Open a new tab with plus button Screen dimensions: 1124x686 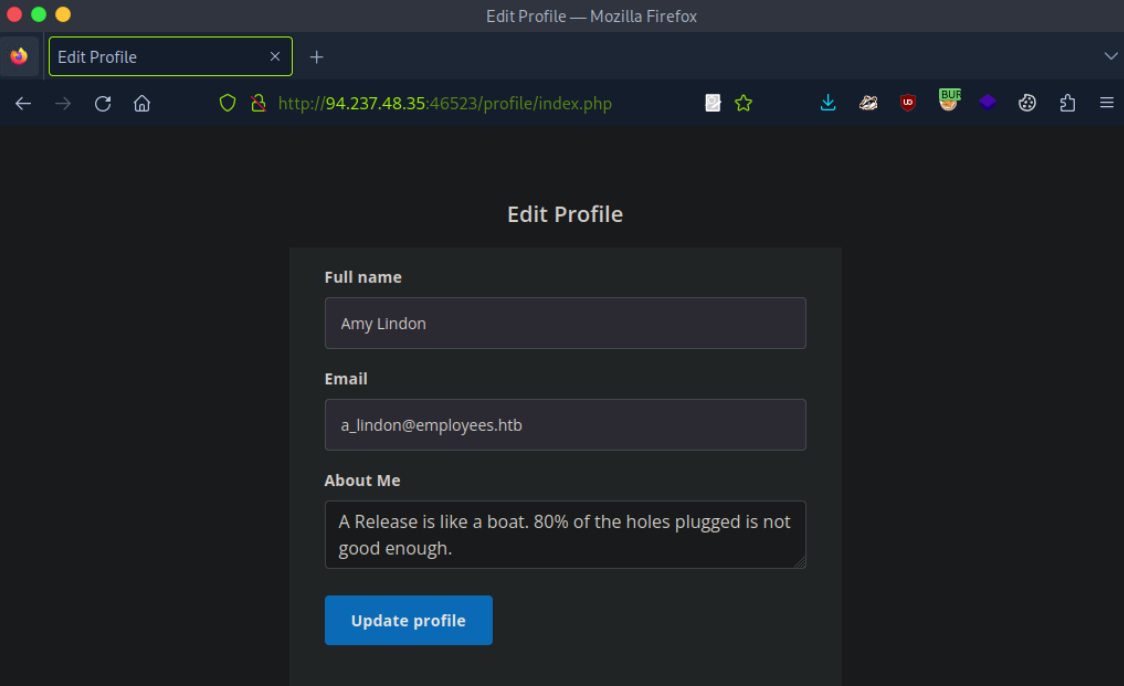317,57
